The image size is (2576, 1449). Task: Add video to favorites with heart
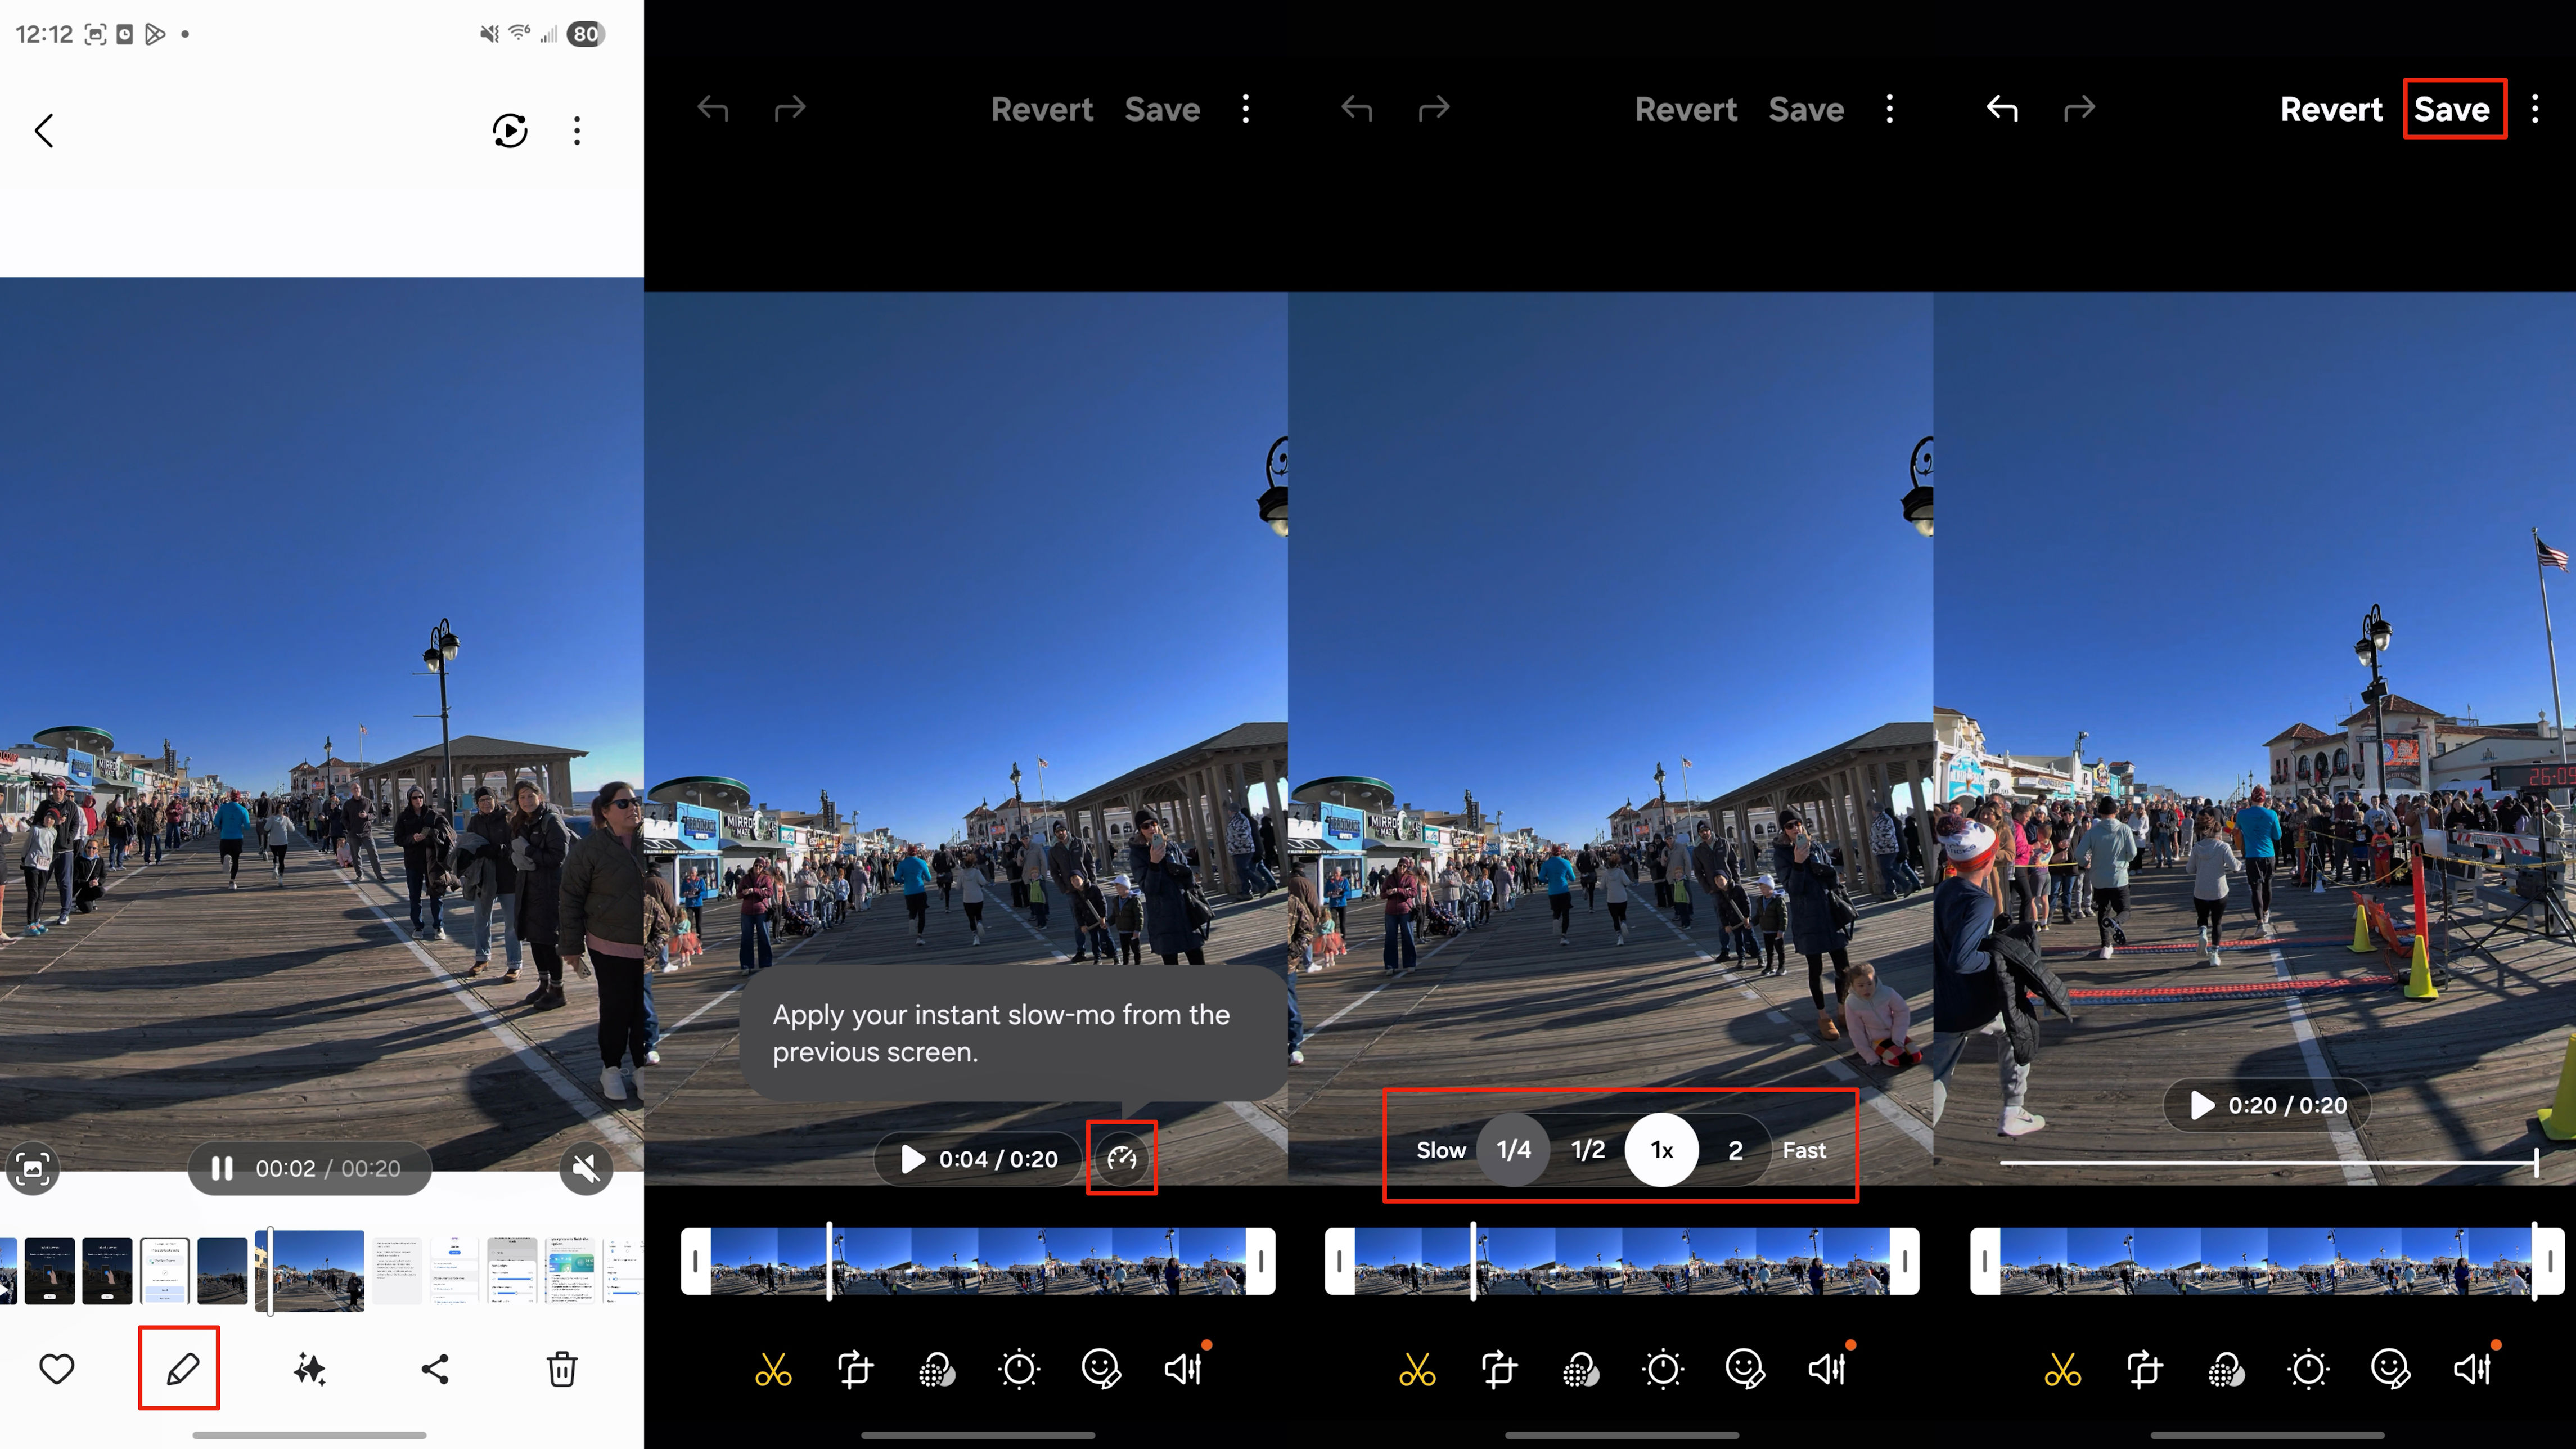pyautogui.click(x=57, y=1368)
